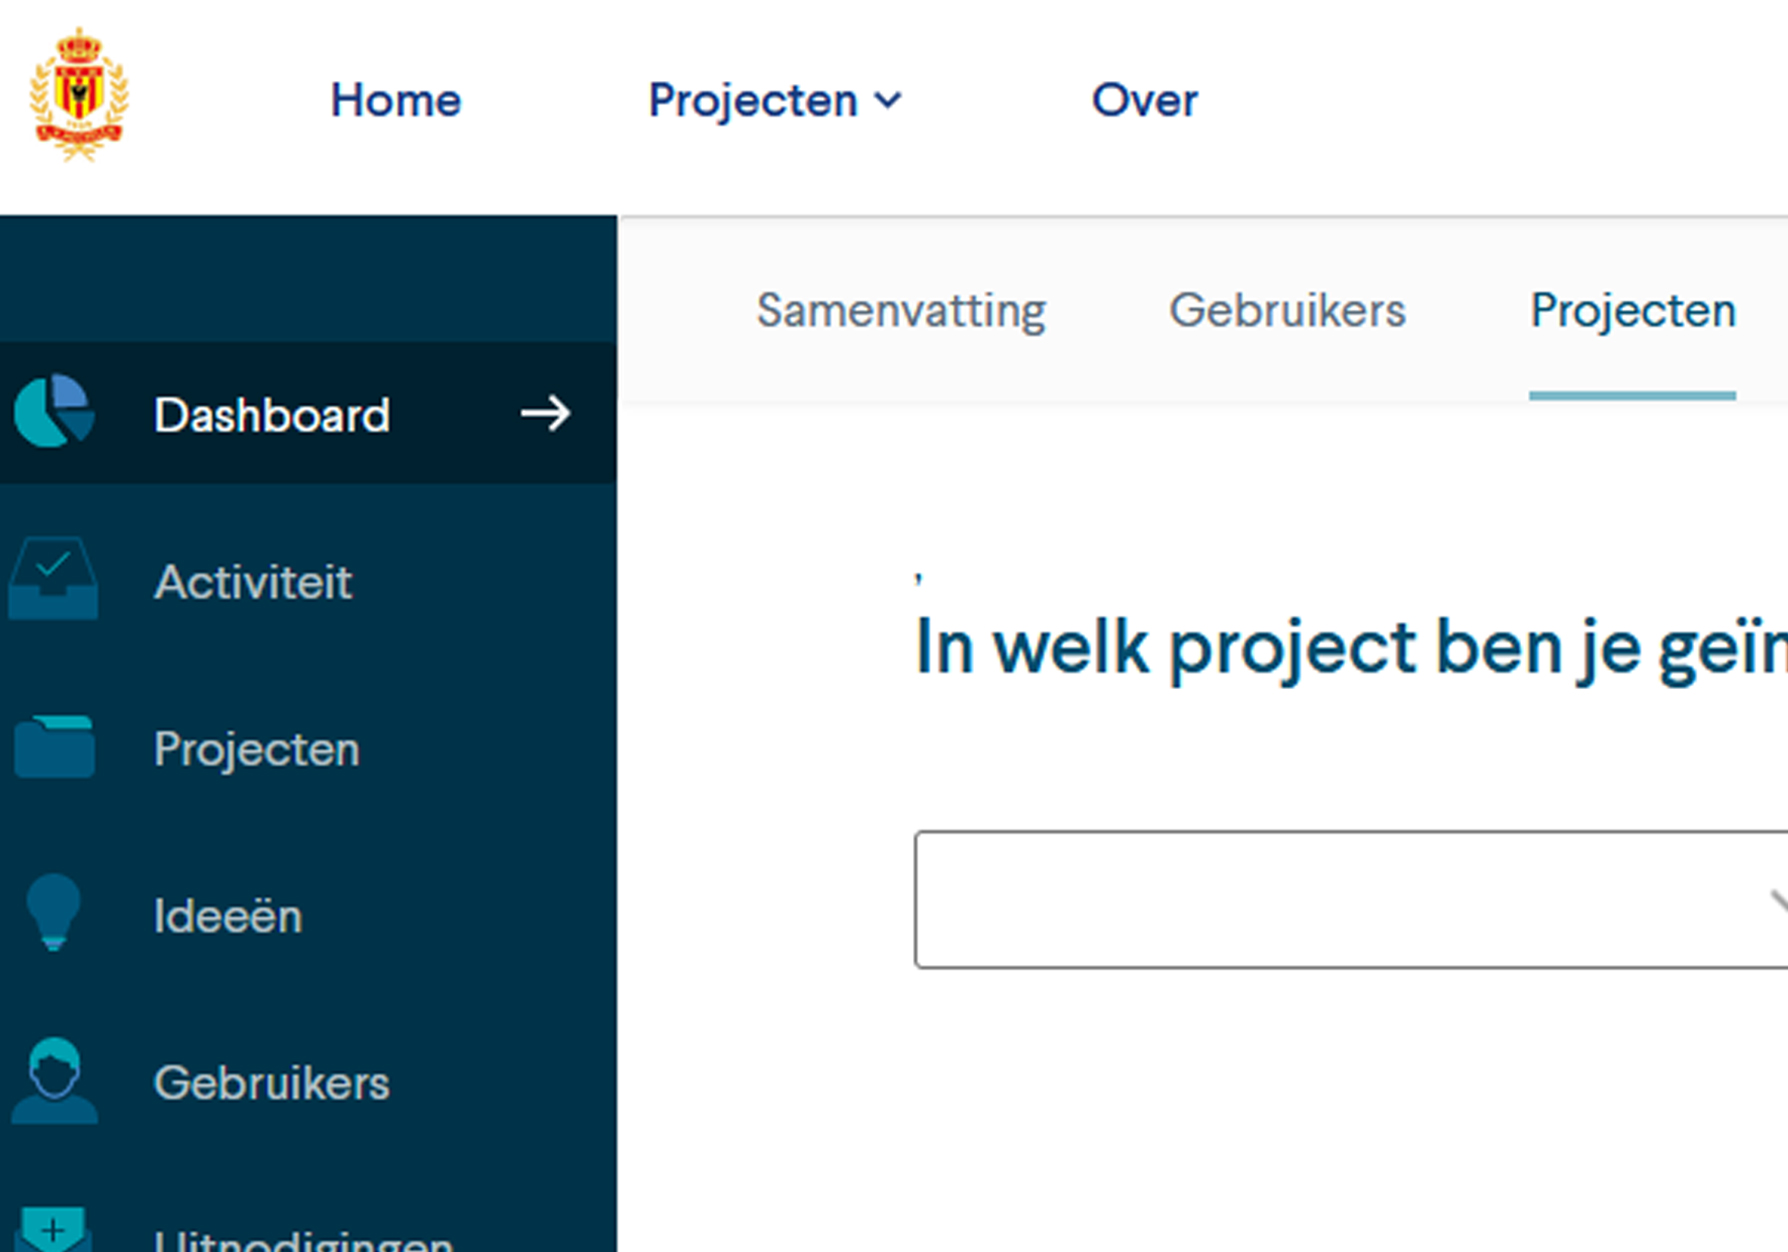1788x1252 pixels.
Task: Select the active Projecten tab
Action: coord(1632,310)
